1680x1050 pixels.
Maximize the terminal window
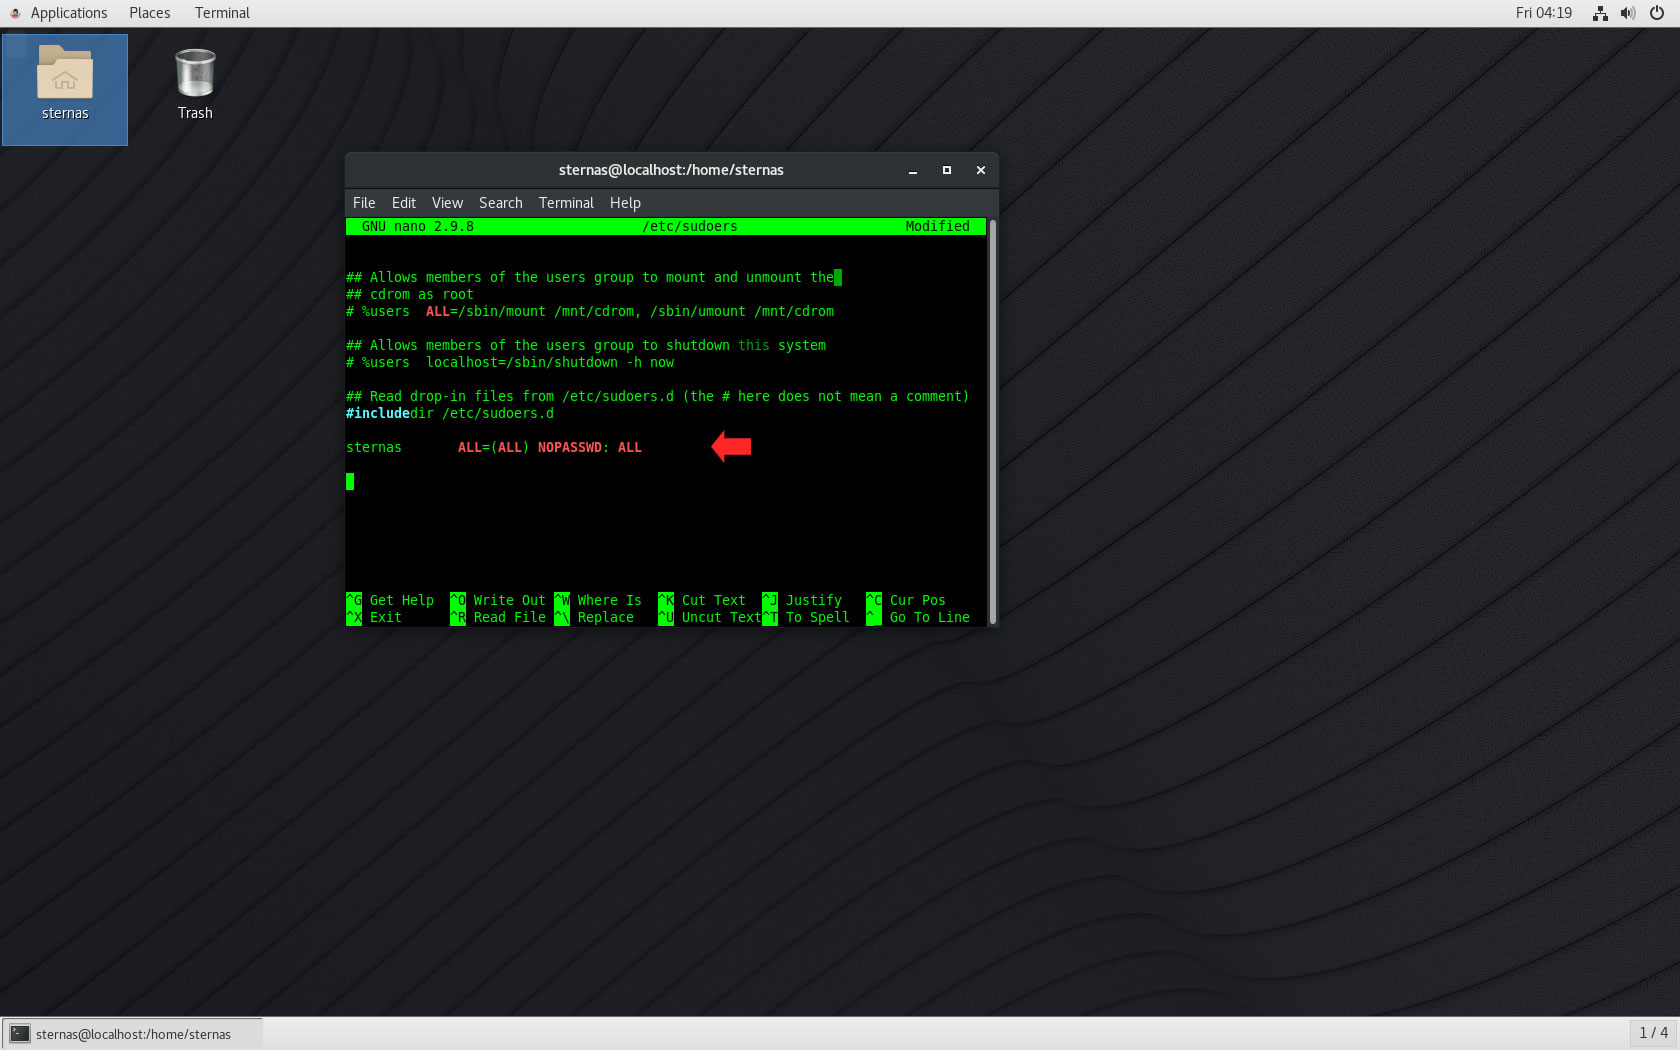click(947, 171)
